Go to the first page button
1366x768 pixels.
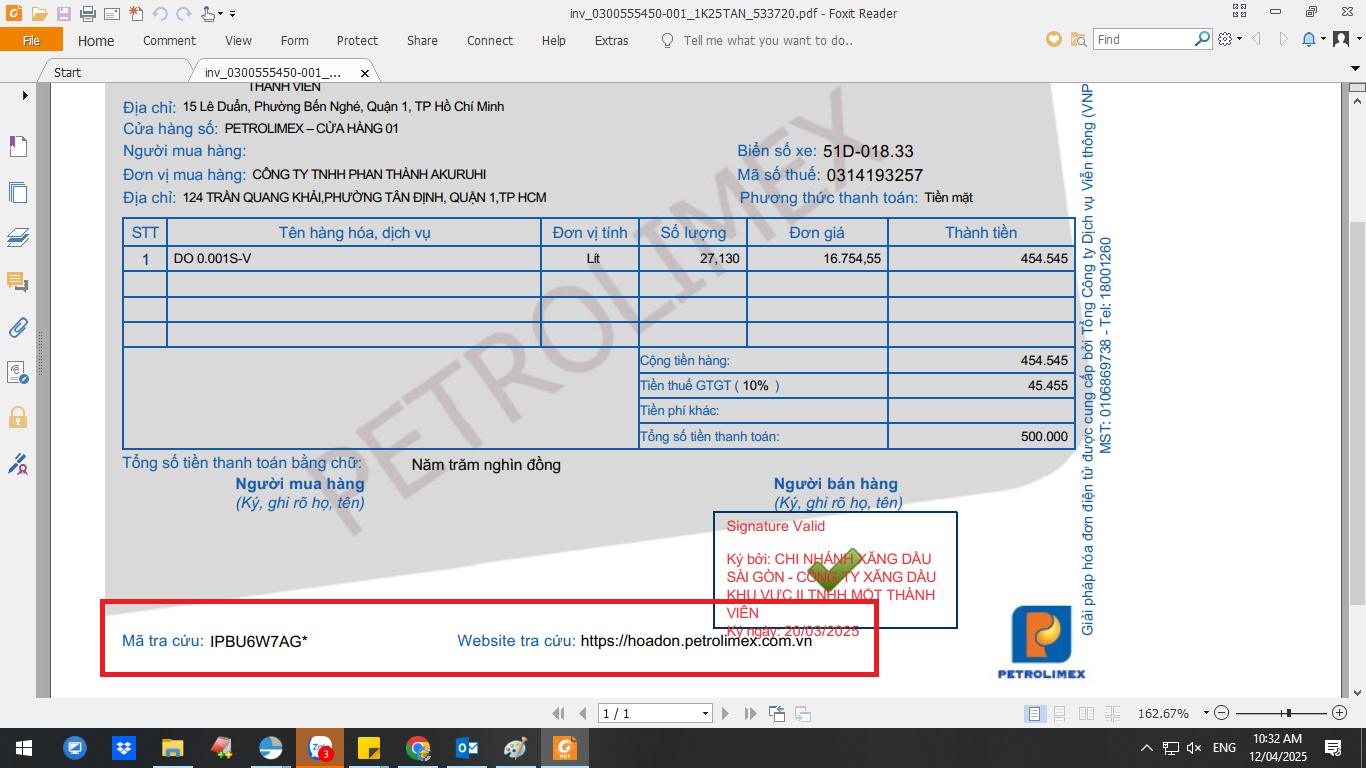[x=559, y=713]
